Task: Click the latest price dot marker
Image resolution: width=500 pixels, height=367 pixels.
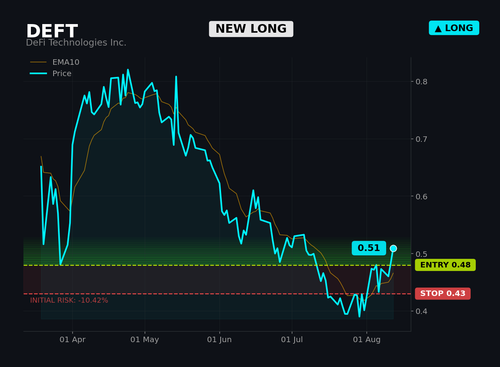Action: [x=393, y=248]
